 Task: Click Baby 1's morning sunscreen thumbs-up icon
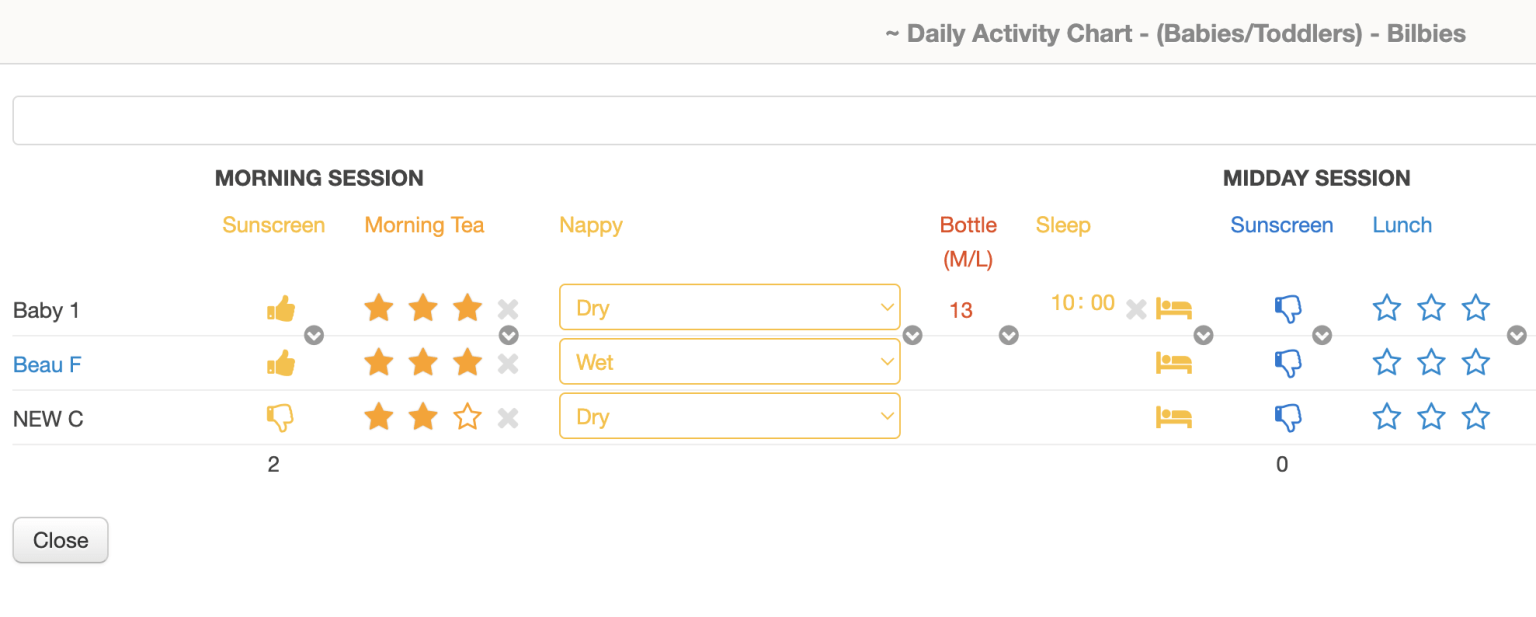click(281, 309)
